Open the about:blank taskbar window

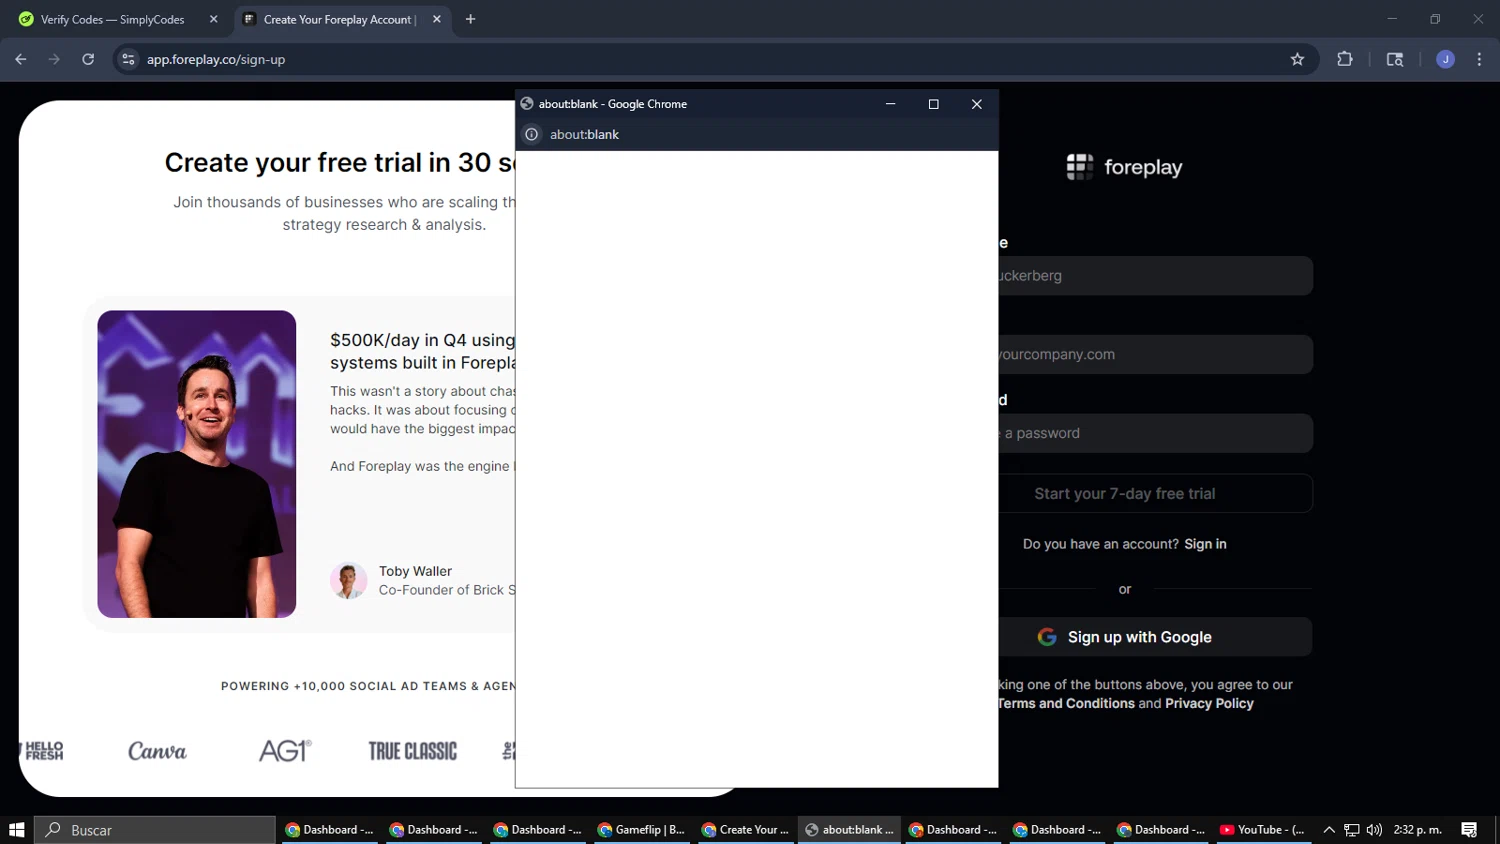point(850,830)
